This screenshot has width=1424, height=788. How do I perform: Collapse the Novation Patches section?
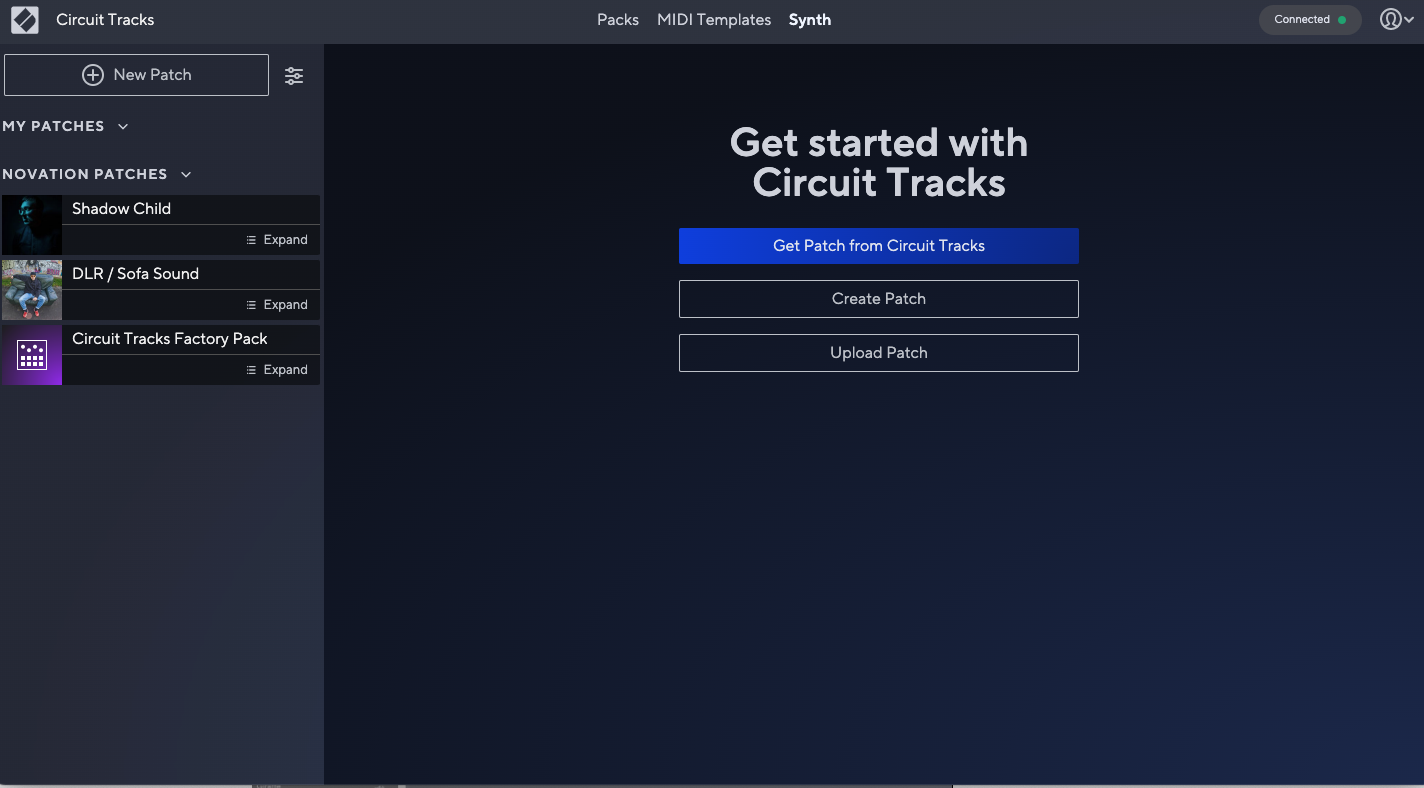click(x=186, y=175)
